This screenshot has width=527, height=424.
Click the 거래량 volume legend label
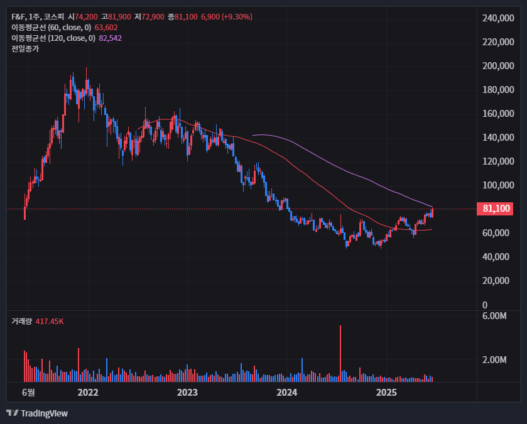22,322
